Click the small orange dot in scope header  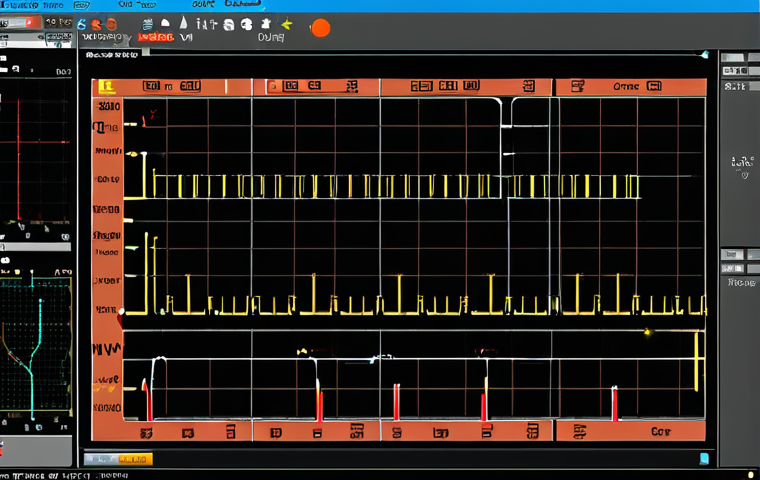273,86
